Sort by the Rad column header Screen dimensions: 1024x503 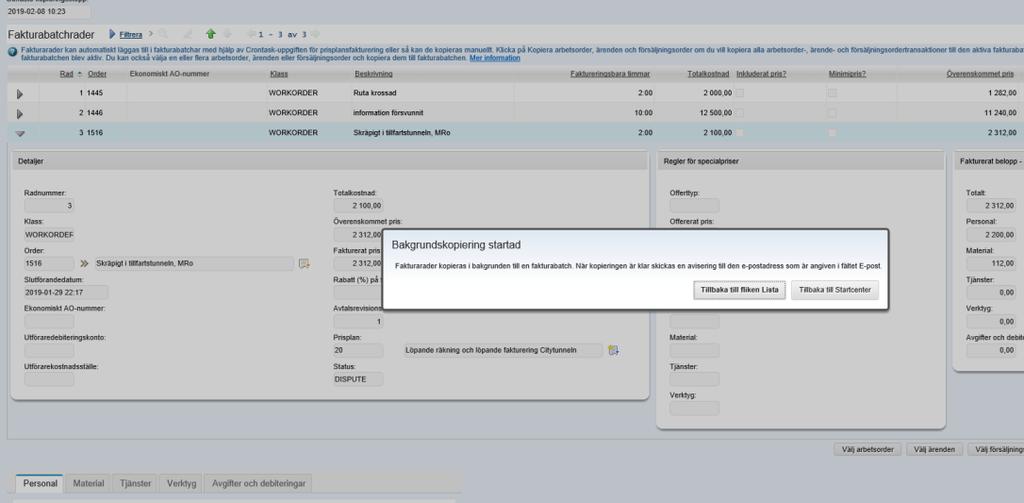coord(67,74)
